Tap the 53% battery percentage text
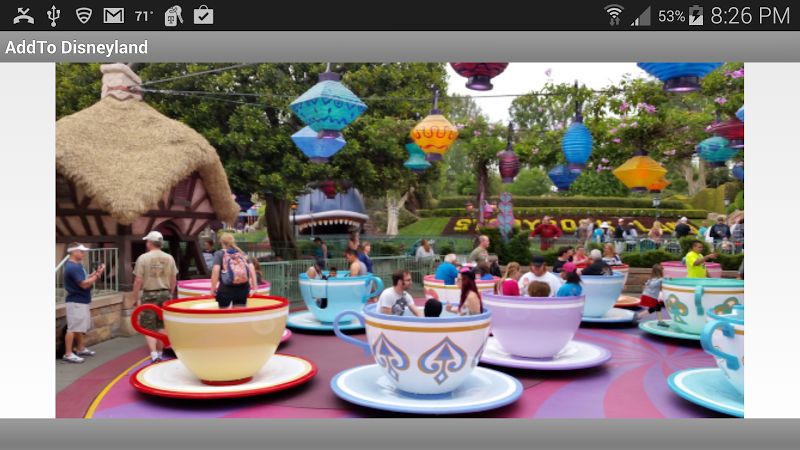The width and height of the screenshot is (800, 450). point(671,16)
